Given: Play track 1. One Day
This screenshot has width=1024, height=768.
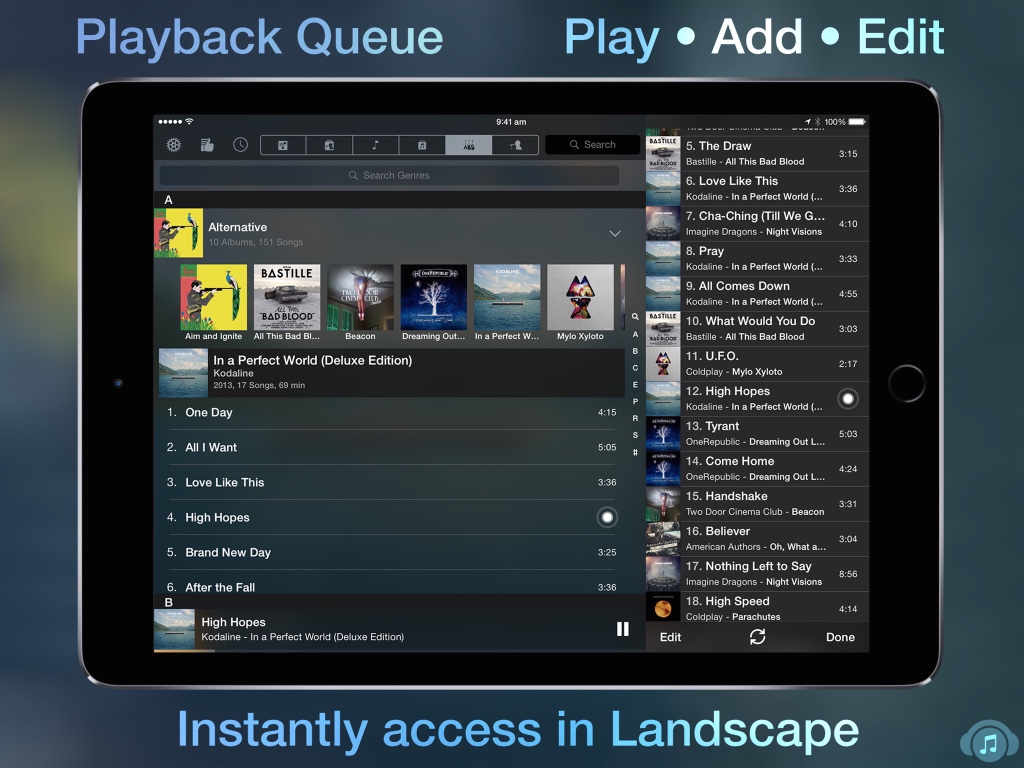Looking at the screenshot, I should [x=391, y=413].
